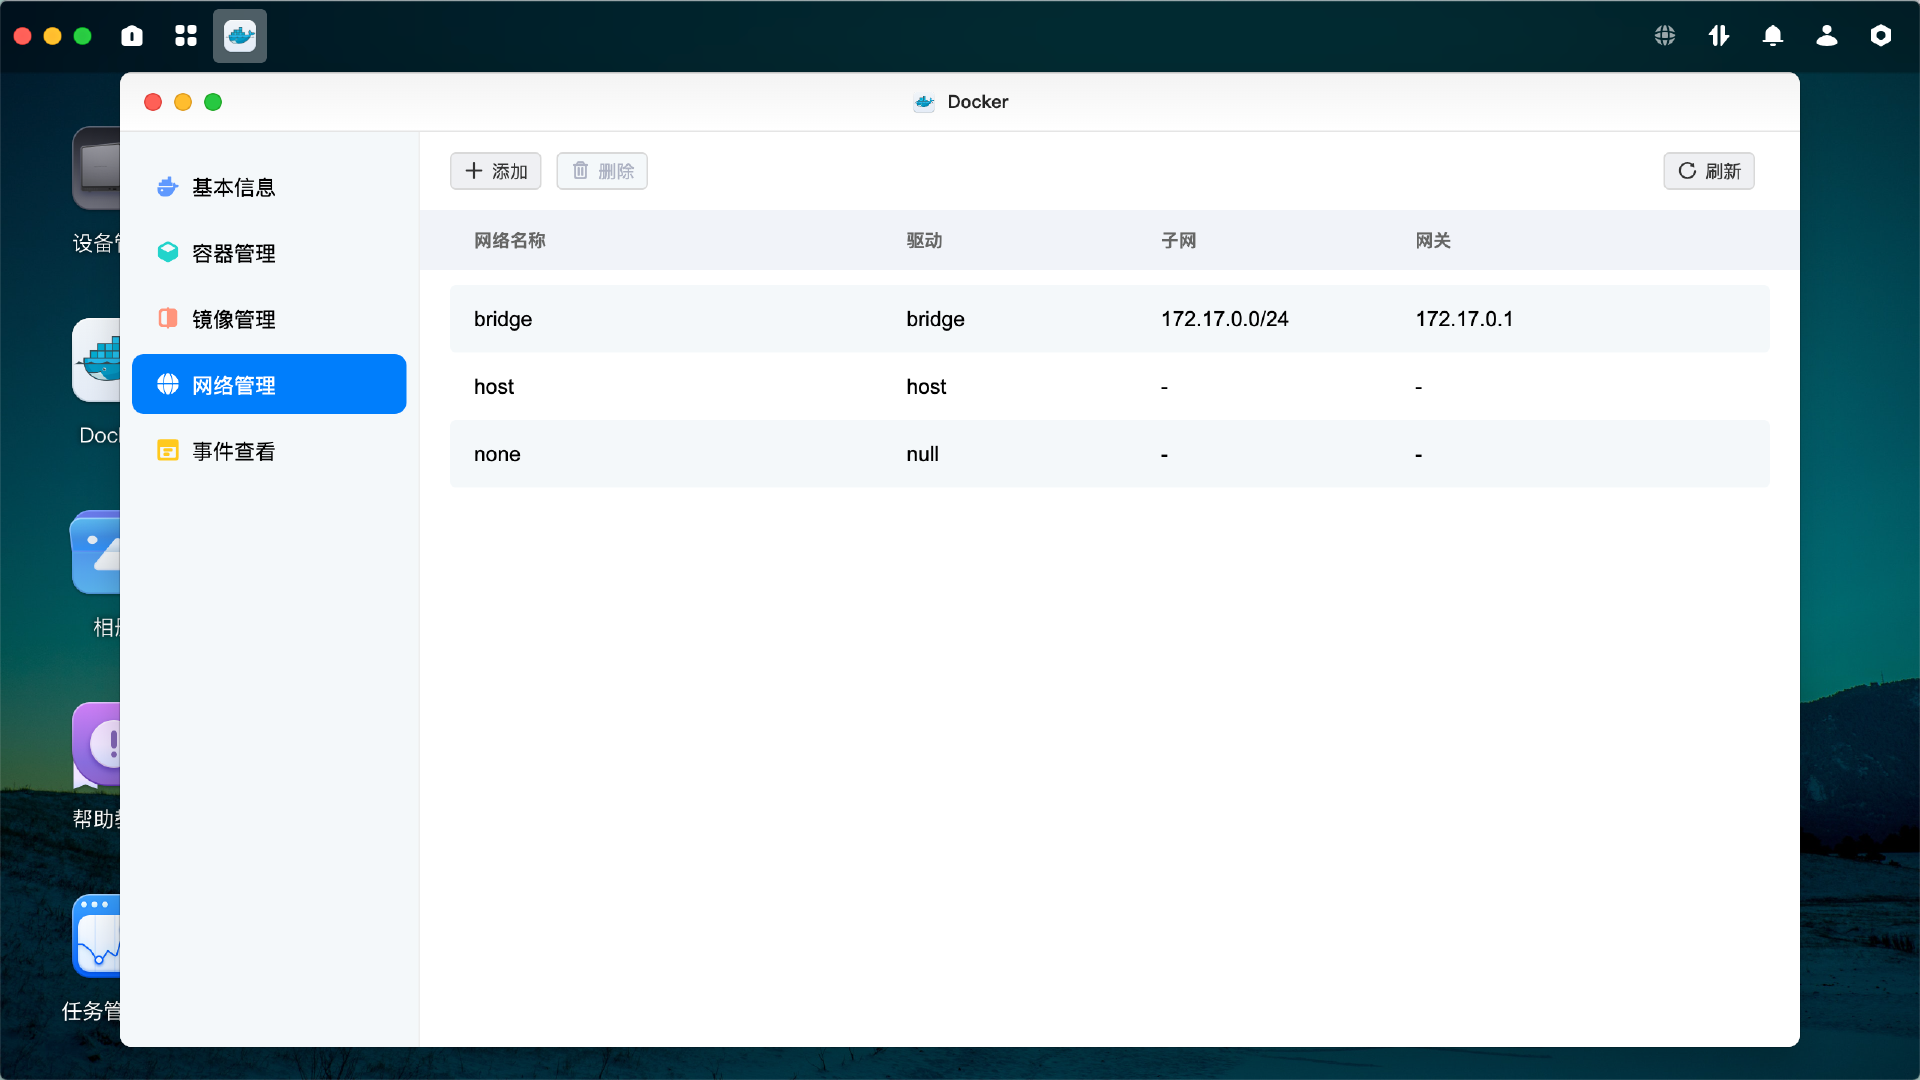The image size is (1920, 1080).
Task: Open the app launcher grid in top bar
Action: 185,36
